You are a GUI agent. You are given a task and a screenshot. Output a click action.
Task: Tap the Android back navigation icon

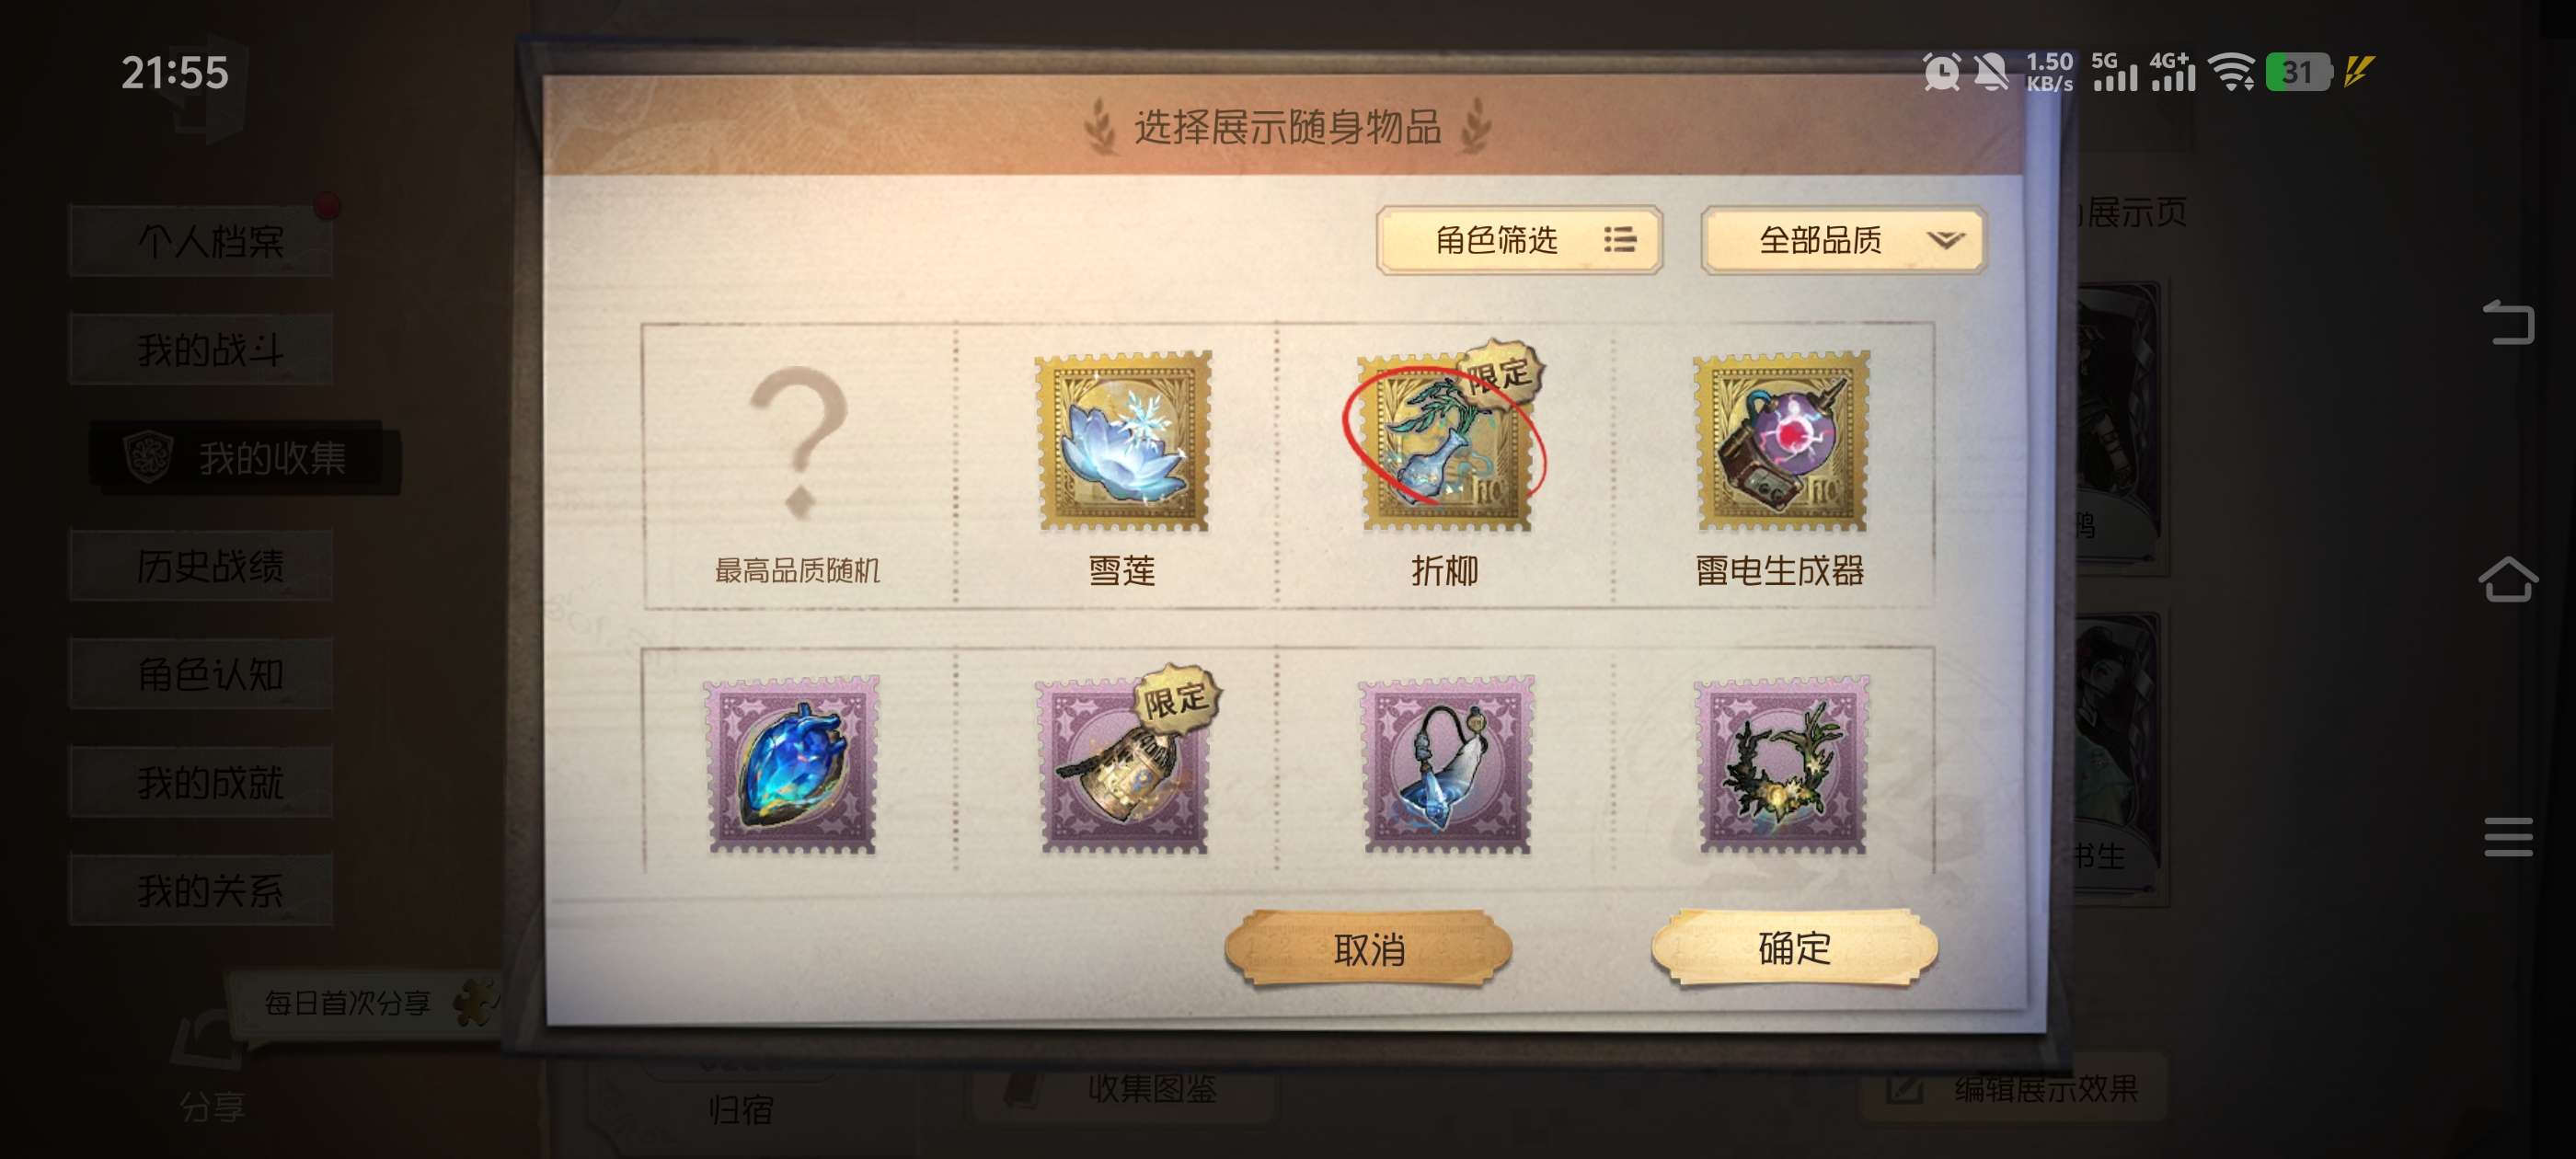point(2507,322)
